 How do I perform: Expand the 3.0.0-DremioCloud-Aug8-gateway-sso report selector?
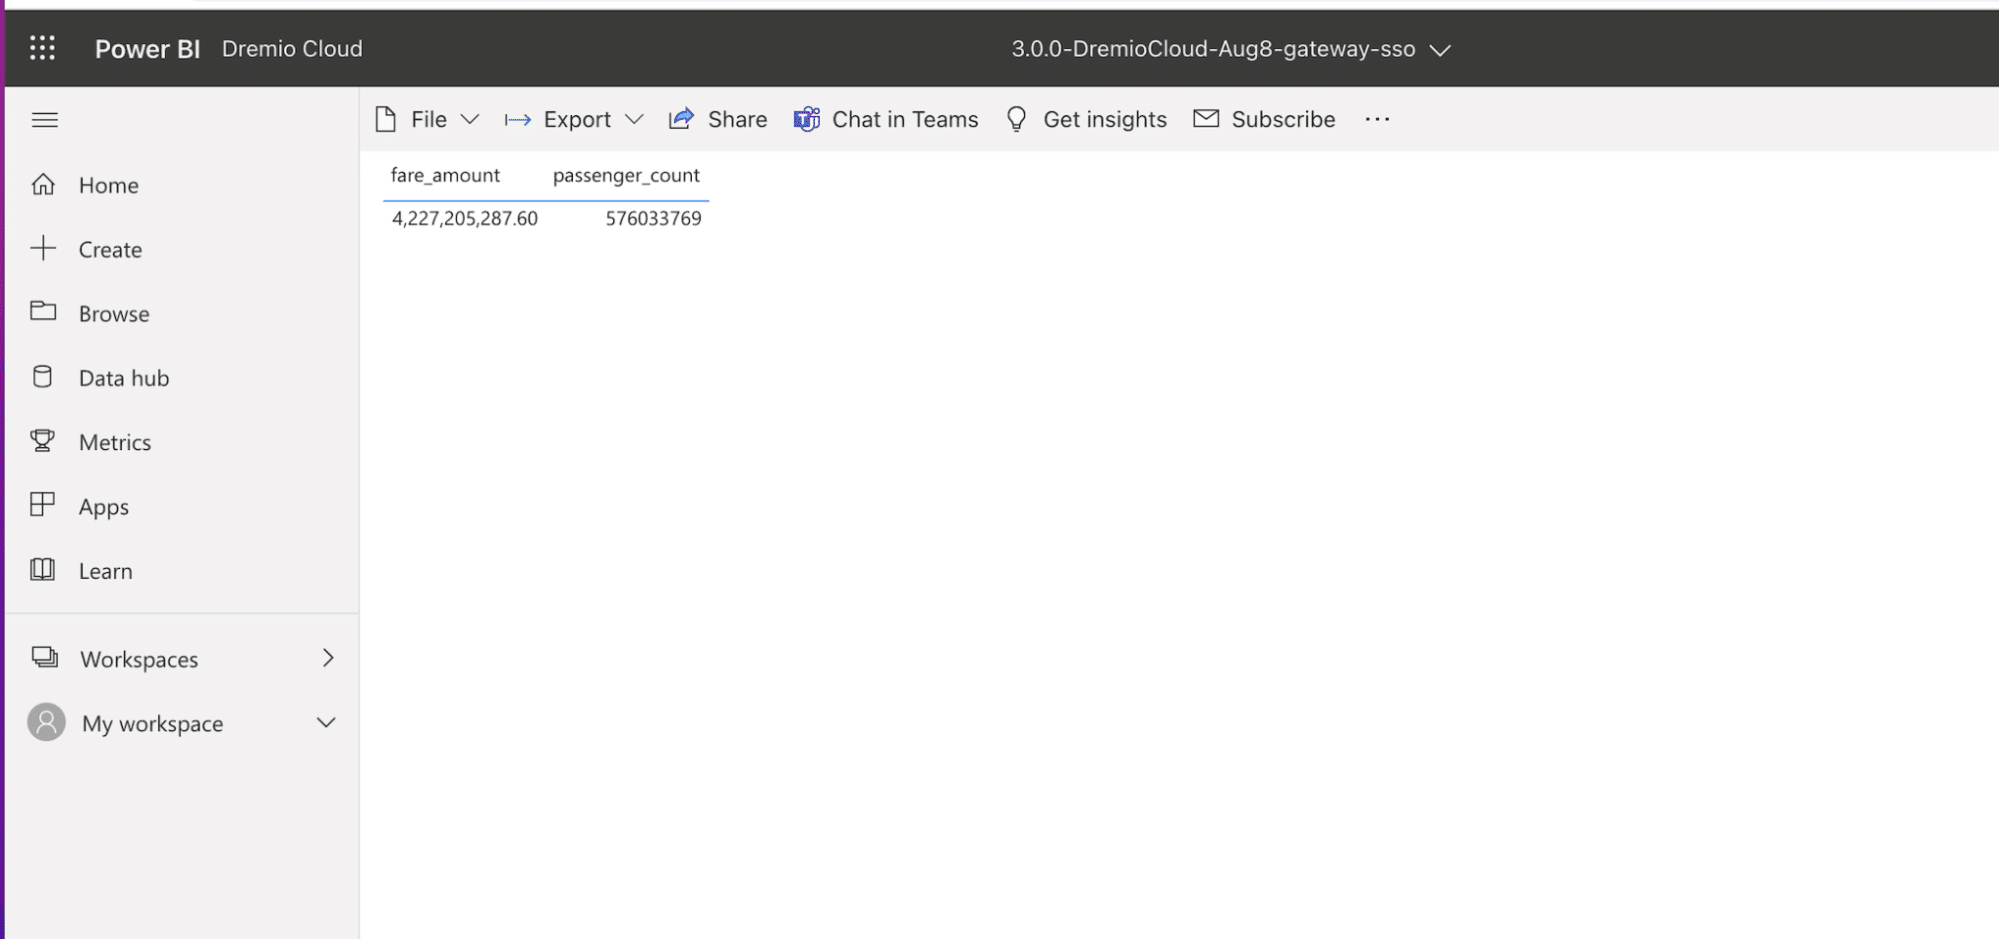pos(1440,48)
